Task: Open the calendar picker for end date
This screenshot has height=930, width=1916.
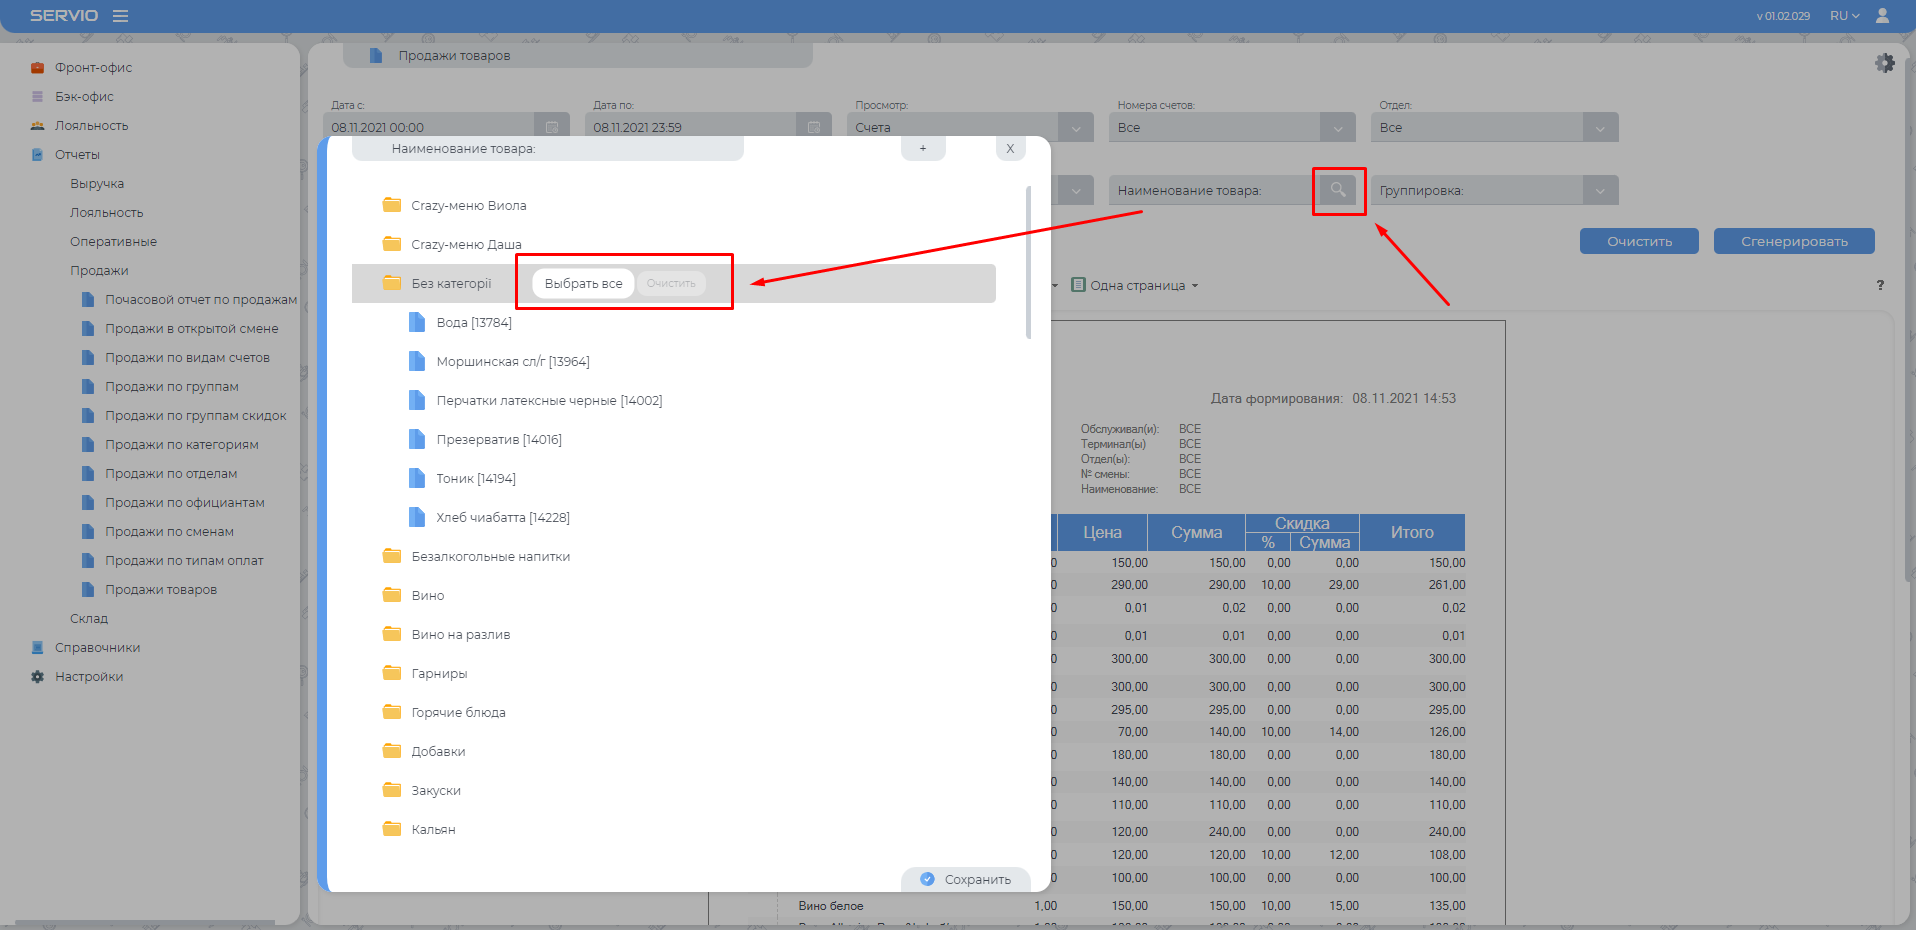Action: (x=813, y=127)
